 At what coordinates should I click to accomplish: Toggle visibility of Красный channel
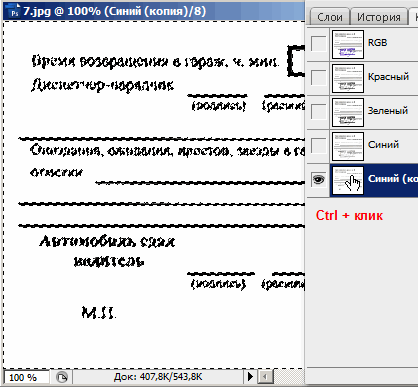click(318, 78)
